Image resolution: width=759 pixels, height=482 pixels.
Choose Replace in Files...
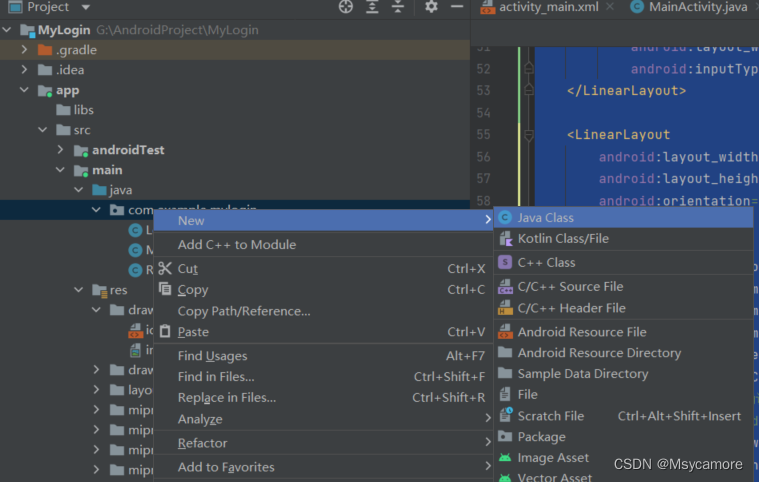click(323, 397)
